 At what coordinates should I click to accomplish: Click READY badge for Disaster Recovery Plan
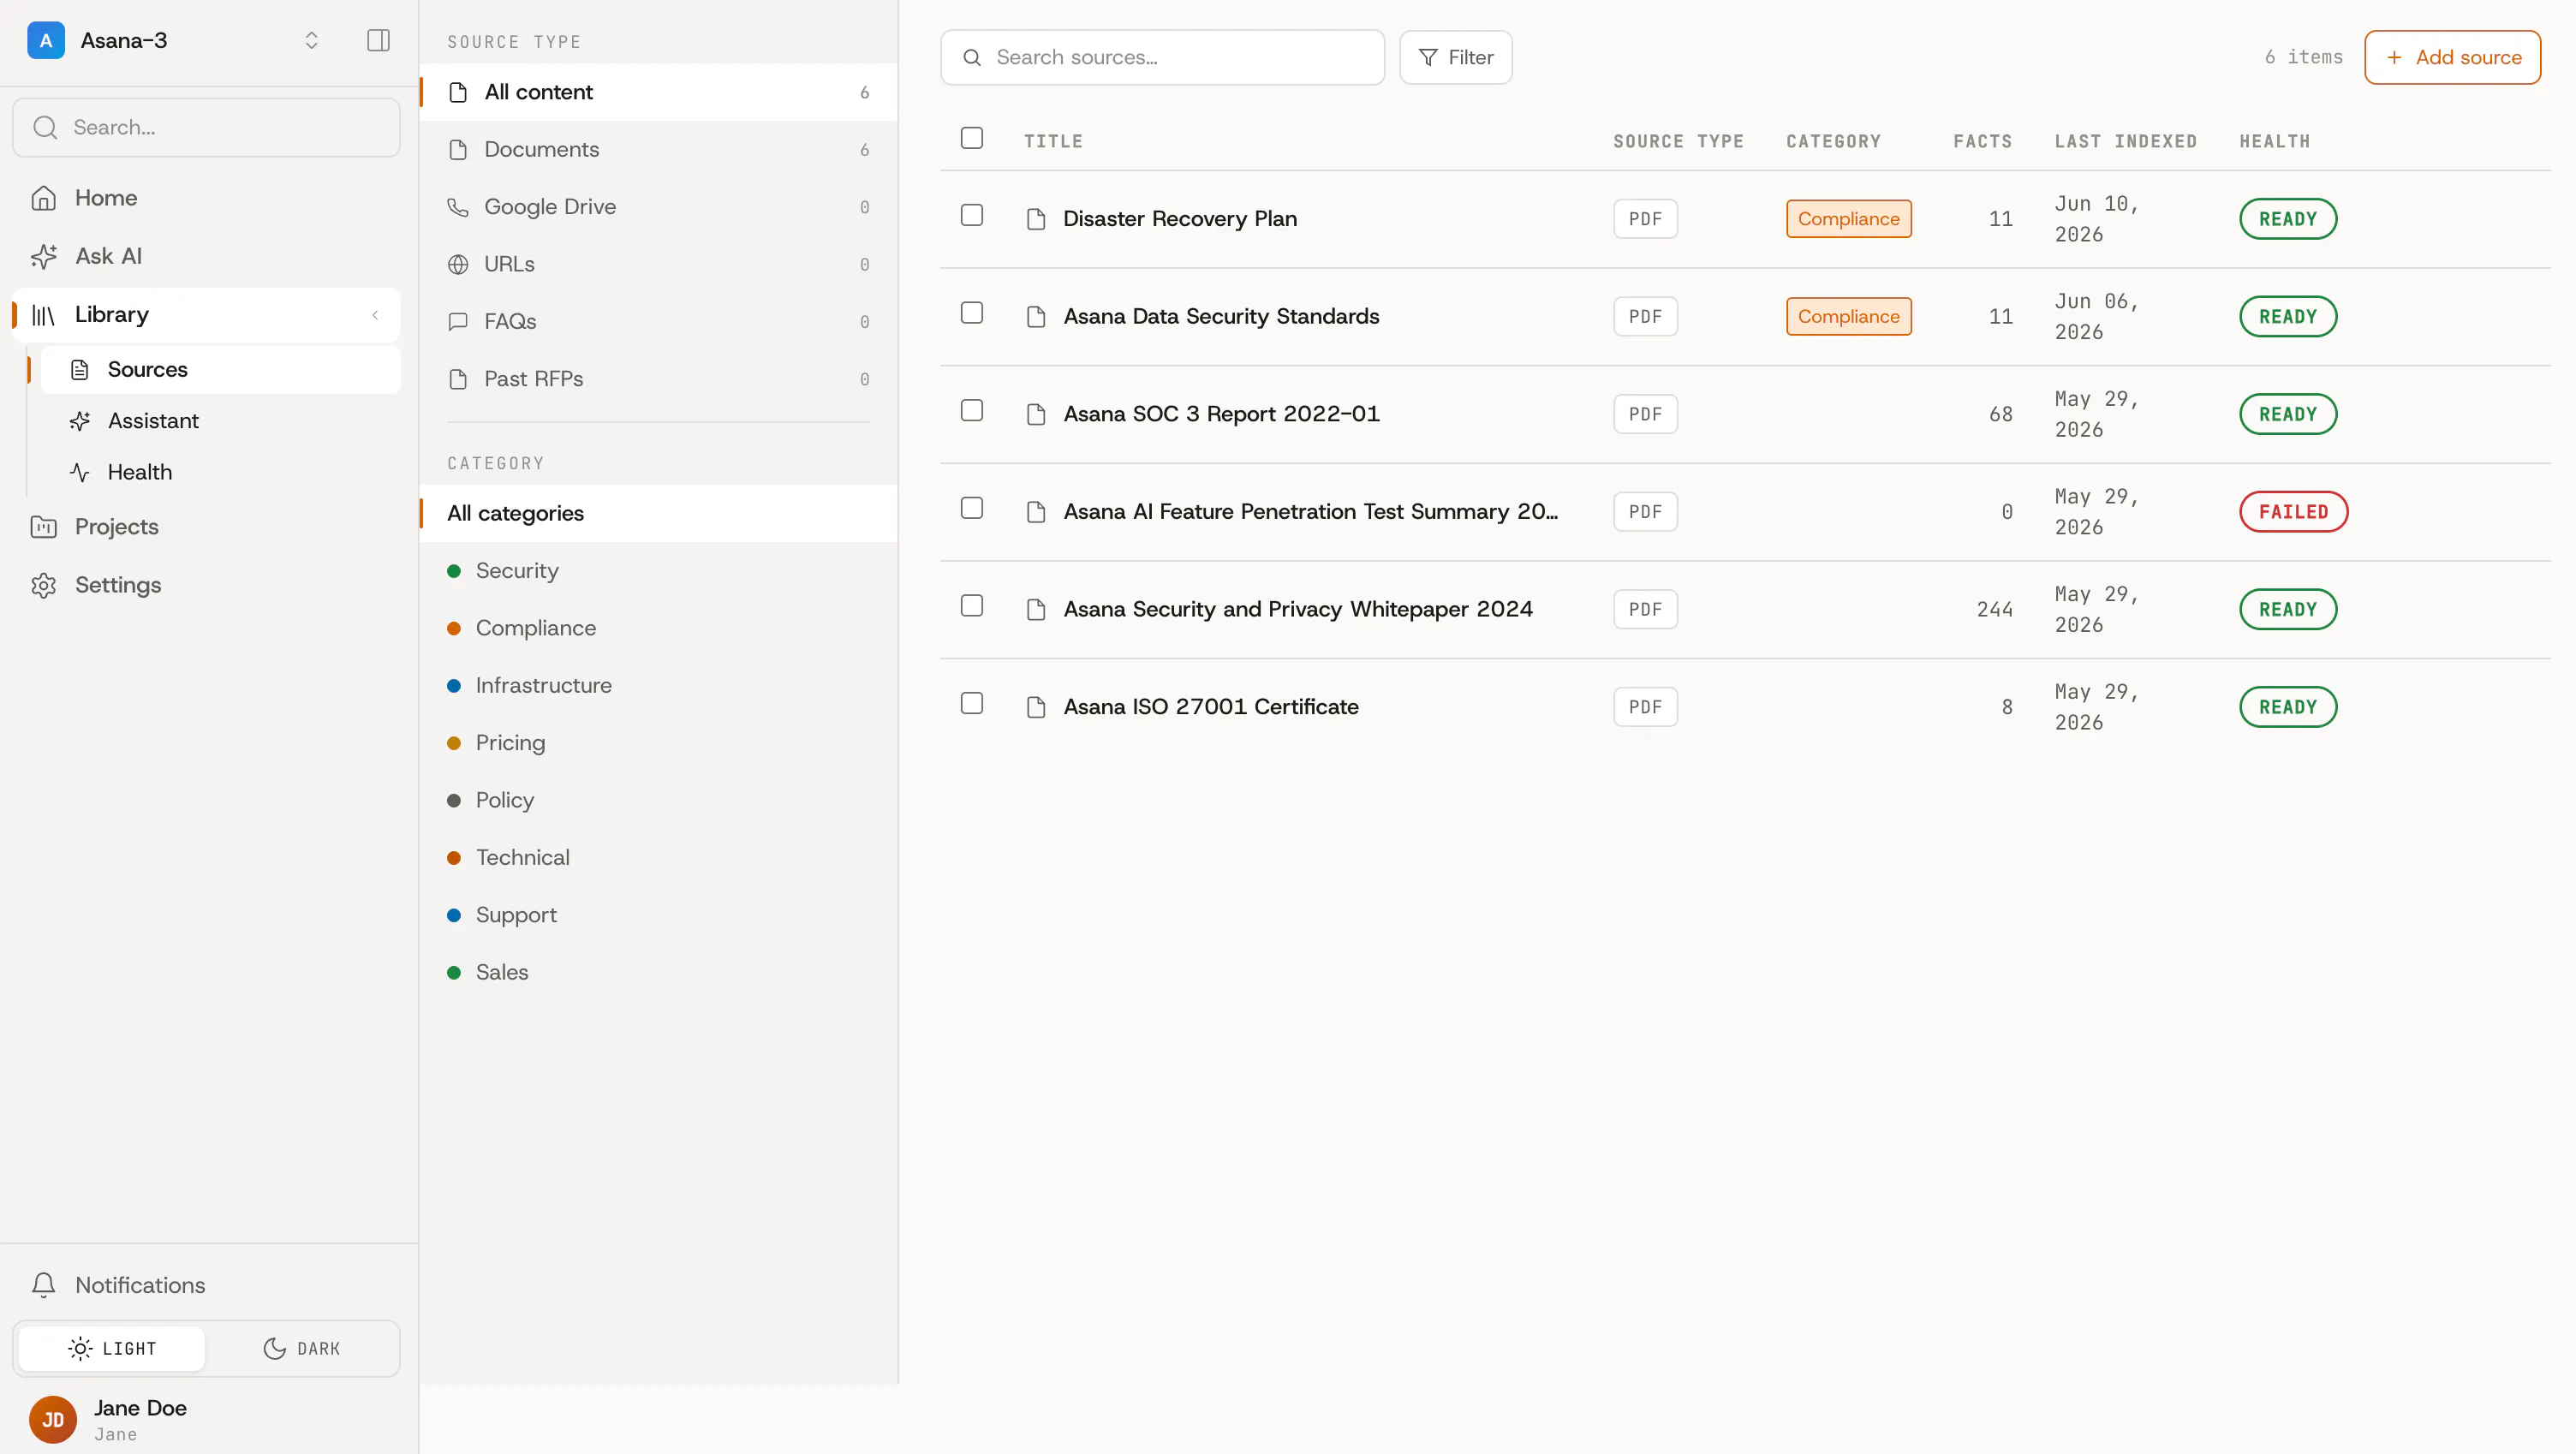pyautogui.click(x=2288, y=219)
